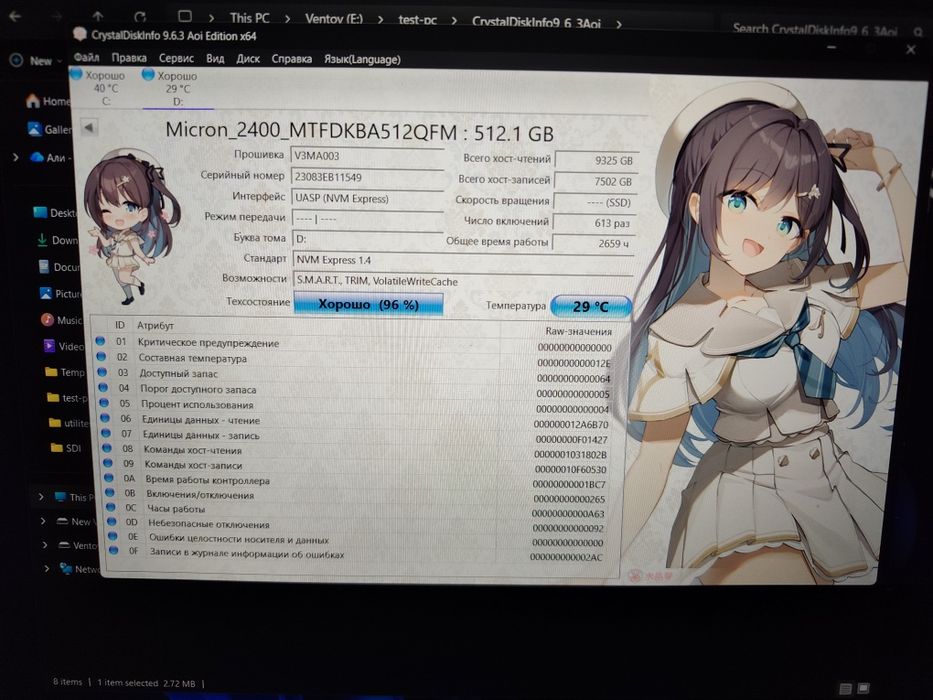Select the Процент использования attribute row

[x=356, y=406]
